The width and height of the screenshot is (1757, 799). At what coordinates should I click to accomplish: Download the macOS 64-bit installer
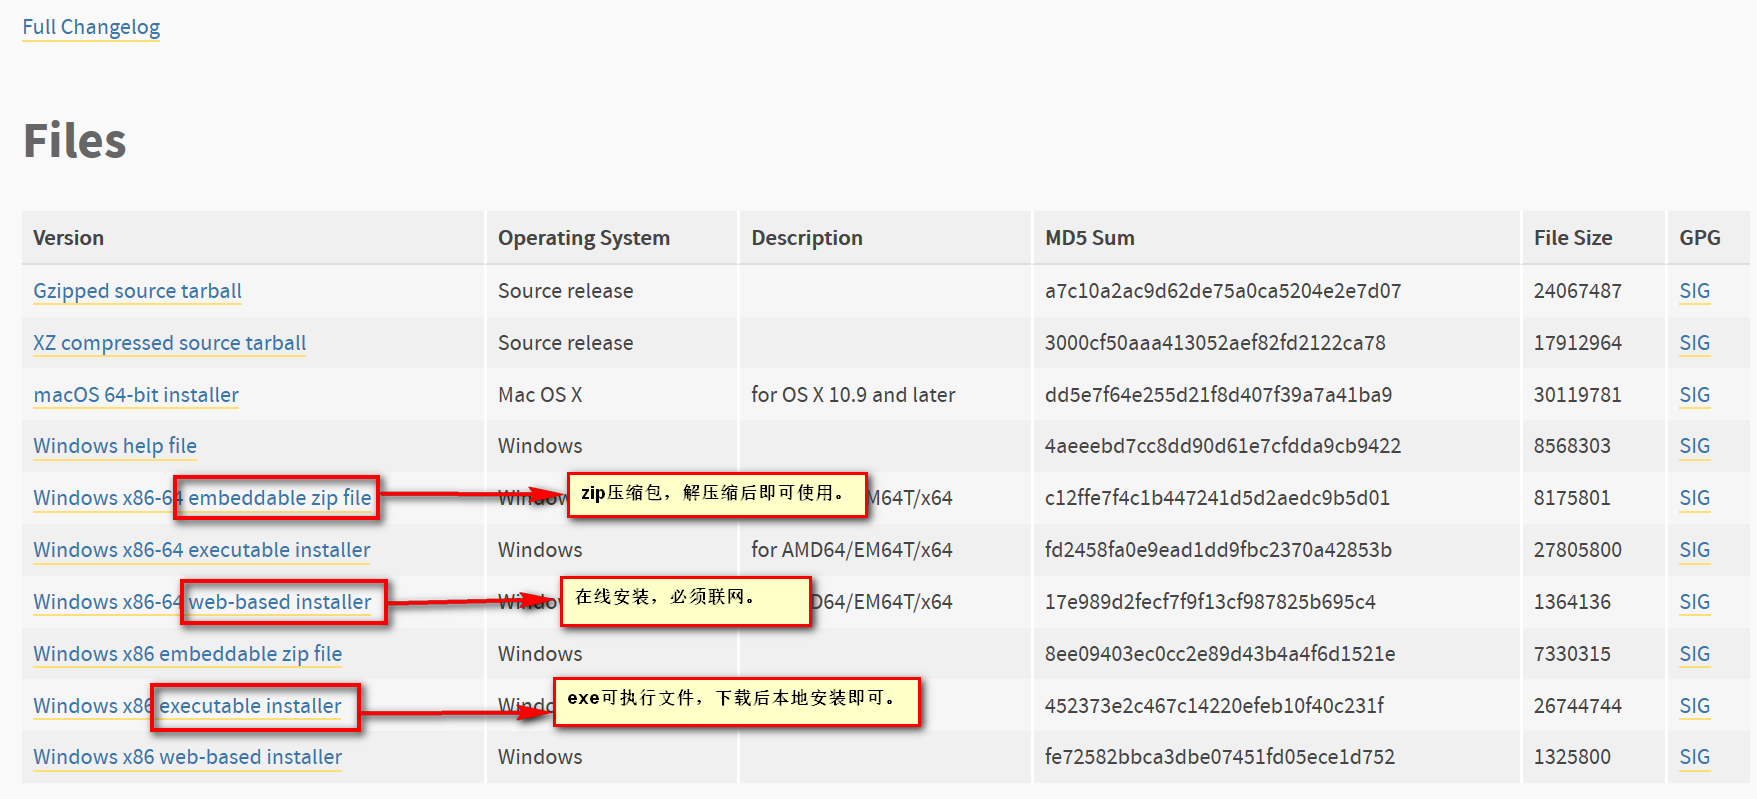[x=136, y=395]
